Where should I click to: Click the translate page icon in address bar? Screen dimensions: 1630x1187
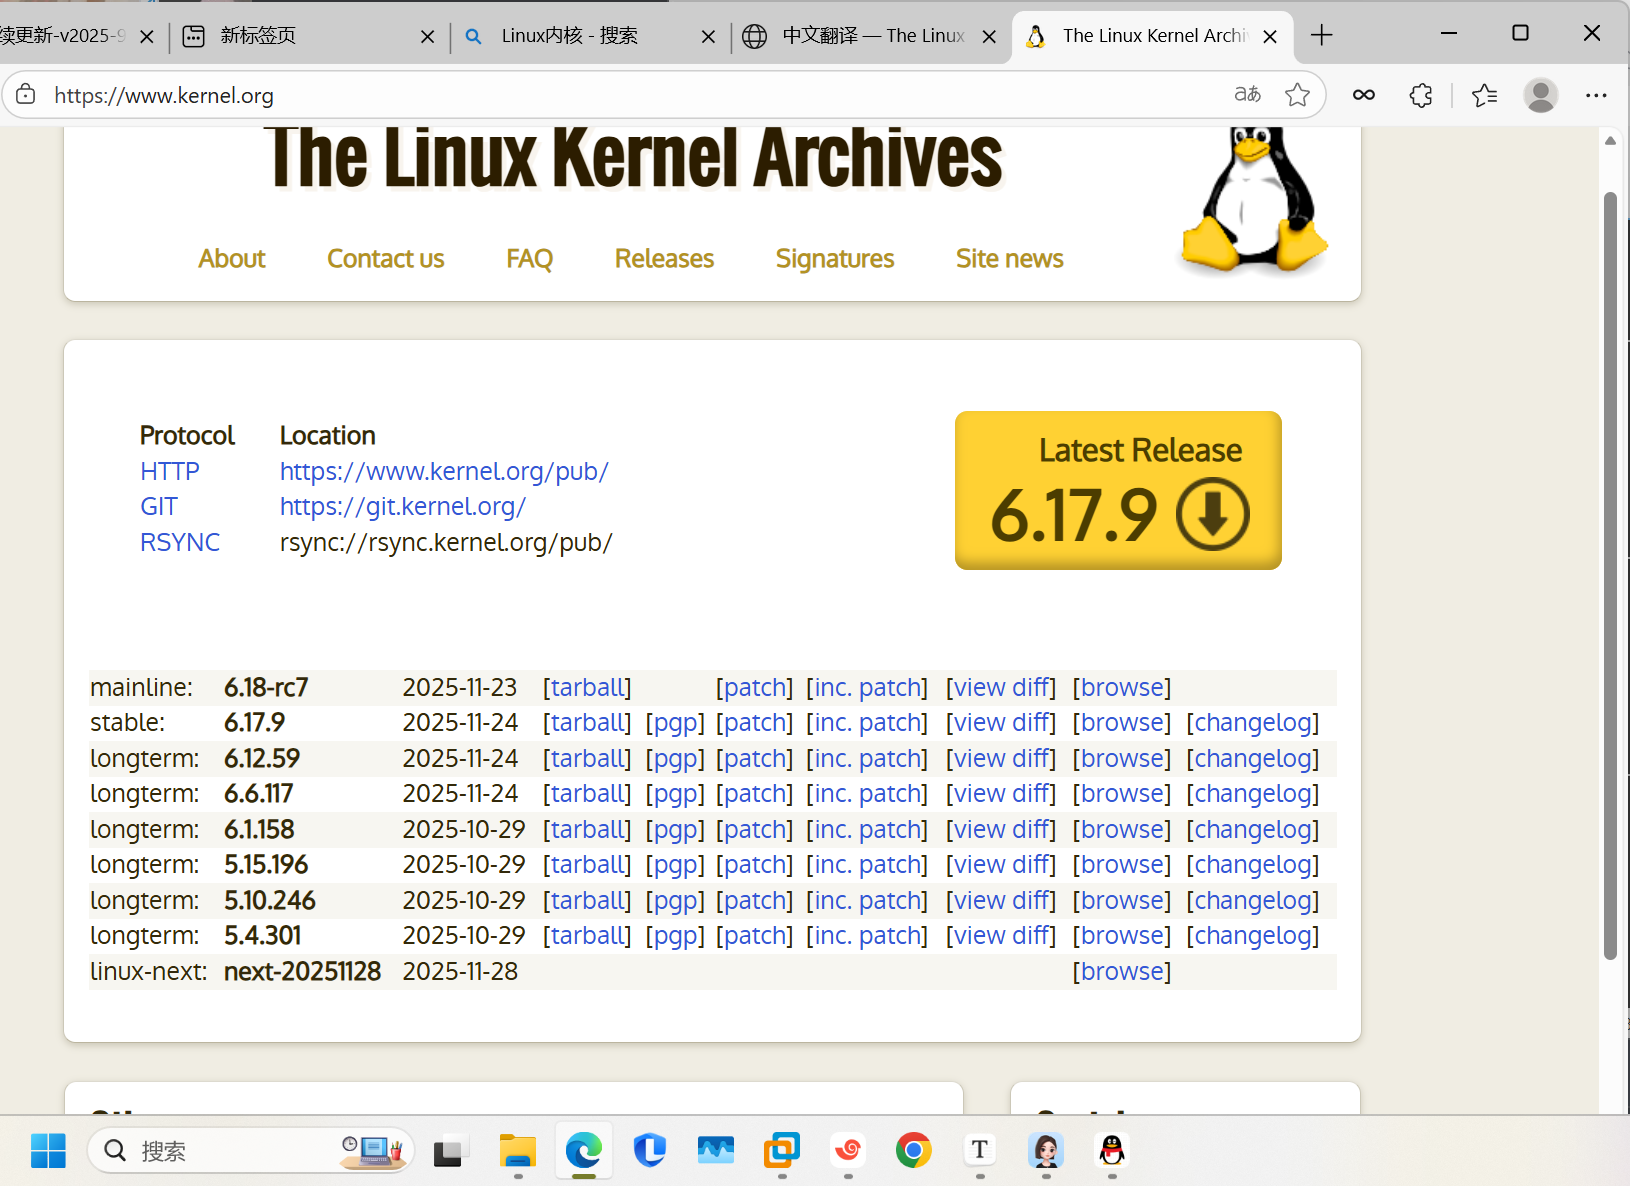pos(1247,95)
